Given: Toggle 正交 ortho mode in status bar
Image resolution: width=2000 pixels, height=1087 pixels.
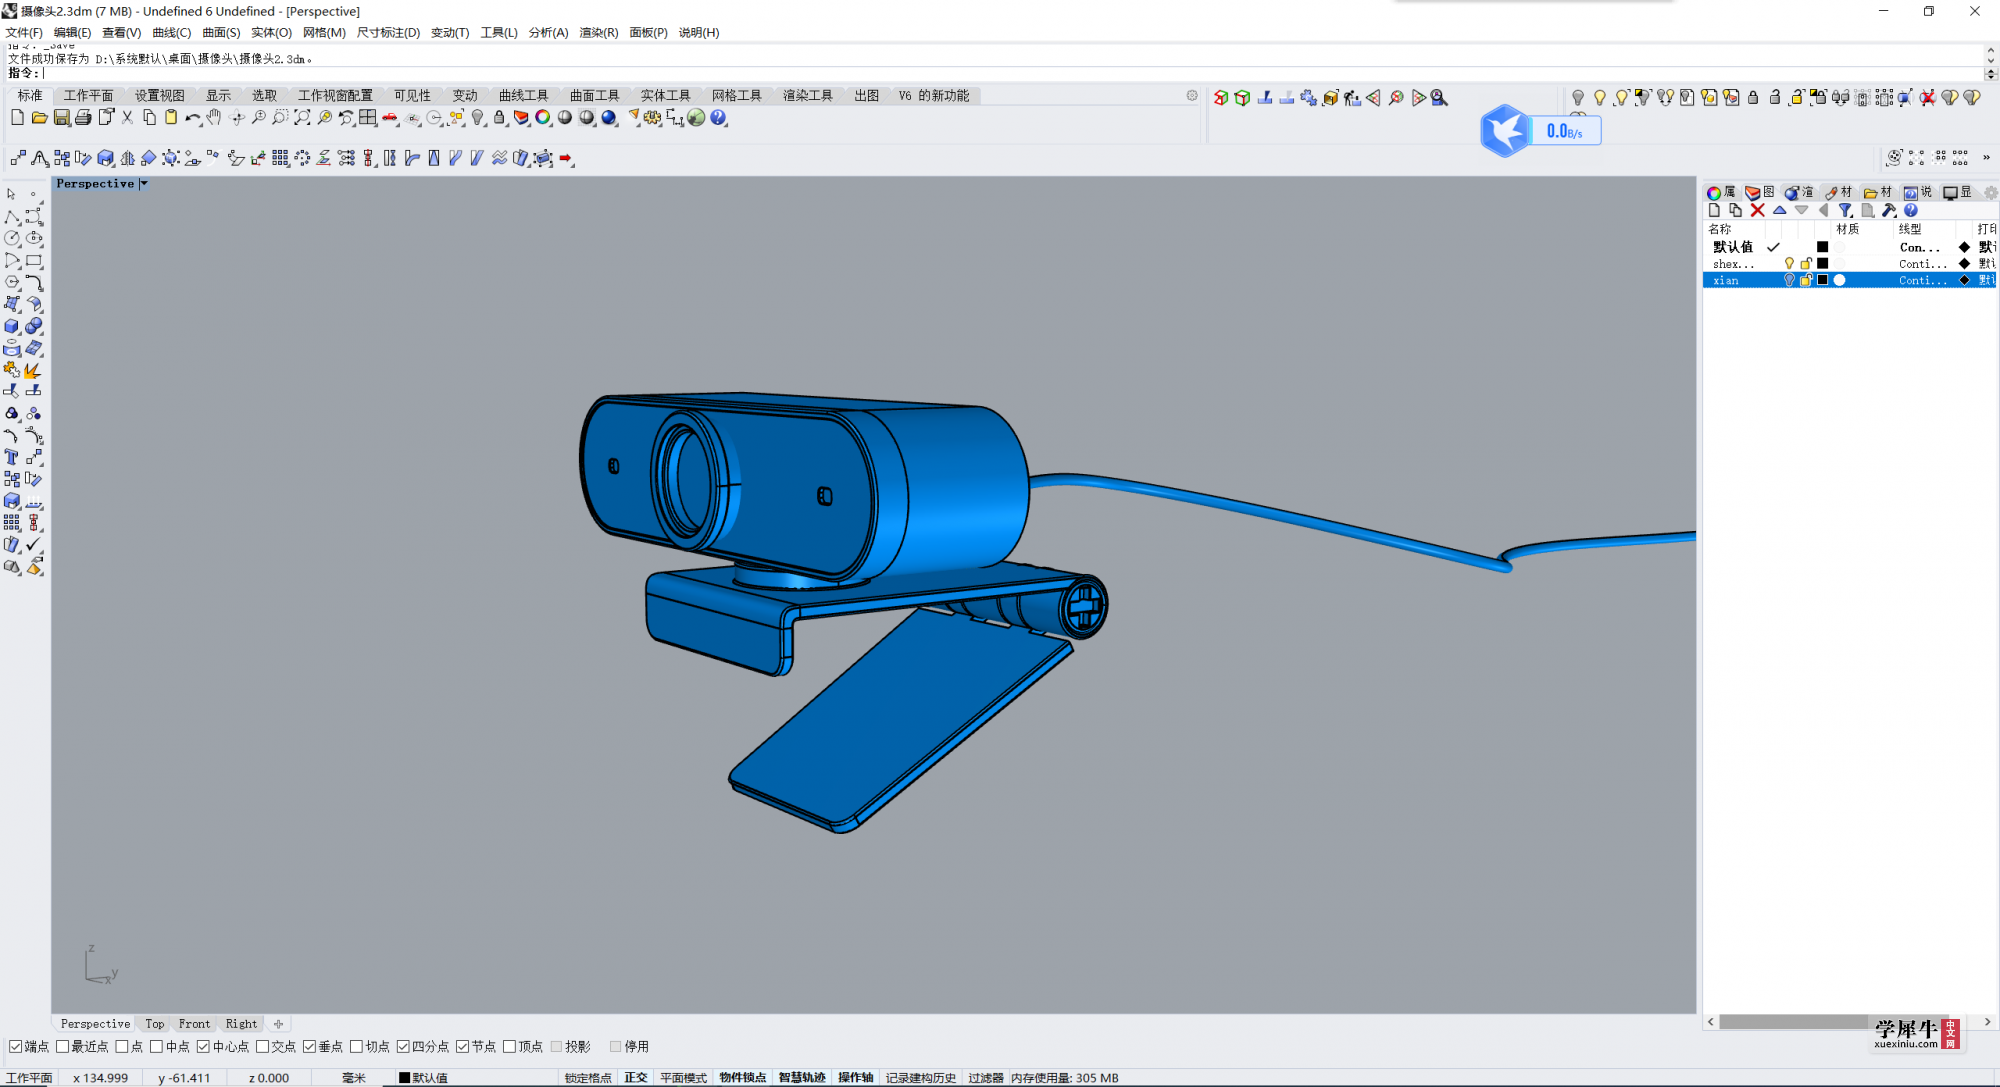Looking at the screenshot, I should [x=635, y=1077].
